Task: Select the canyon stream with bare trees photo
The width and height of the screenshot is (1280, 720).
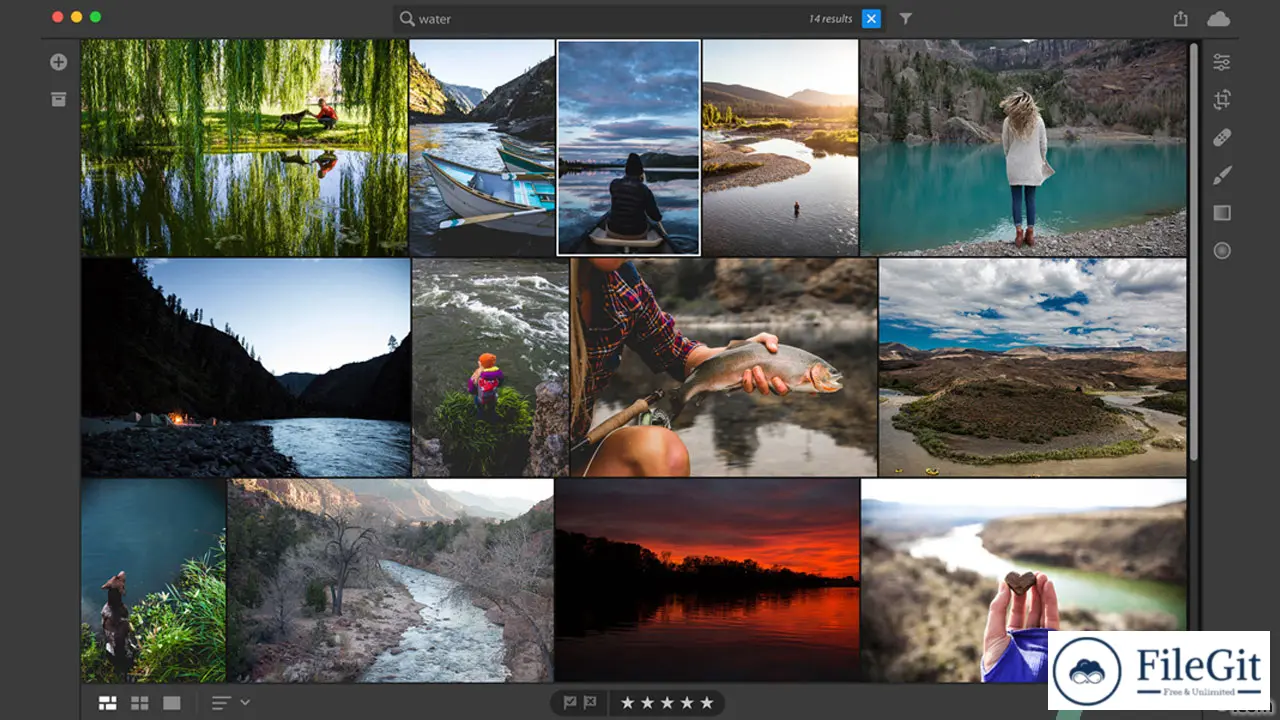Action: [x=390, y=580]
